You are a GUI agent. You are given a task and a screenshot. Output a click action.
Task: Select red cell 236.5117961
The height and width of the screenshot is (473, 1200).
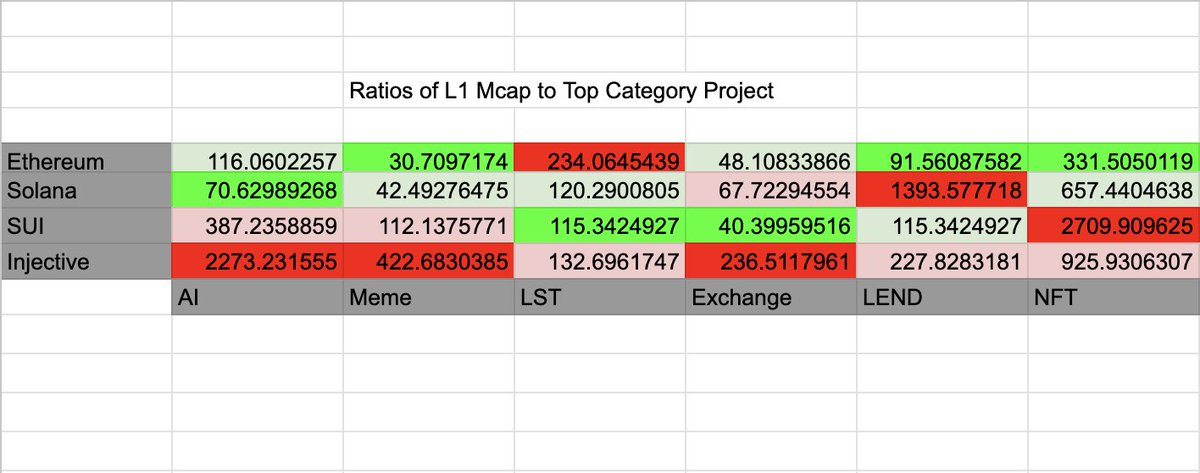pos(771,263)
